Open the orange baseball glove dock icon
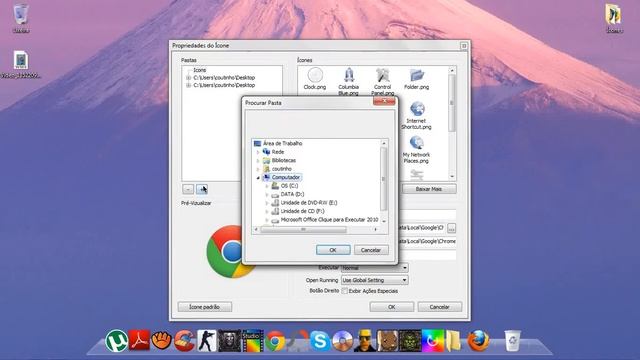 pyautogui.click(x=162, y=340)
